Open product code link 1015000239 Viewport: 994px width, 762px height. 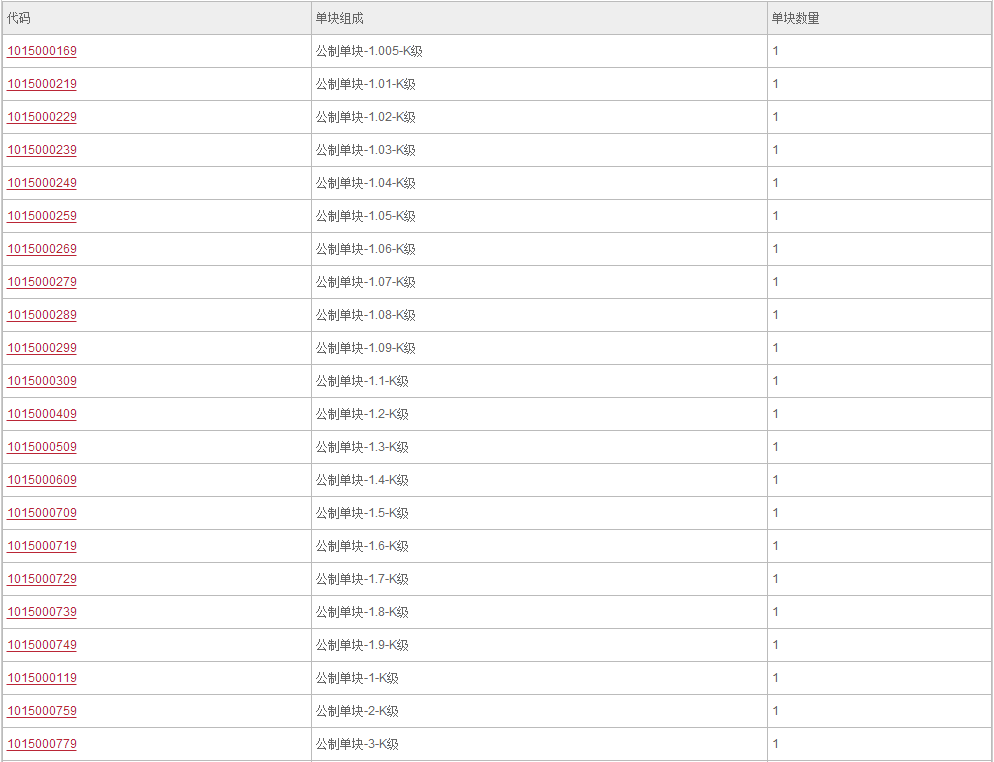42,150
